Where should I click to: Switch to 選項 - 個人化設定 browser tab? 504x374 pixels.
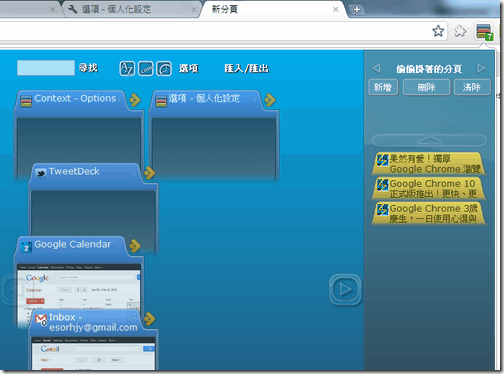pyautogui.click(x=132, y=9)
